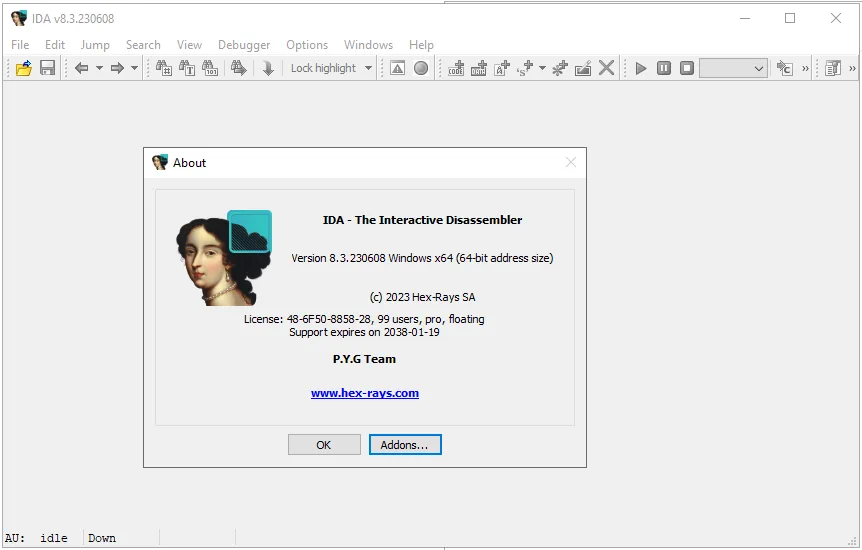Jump back with the left arrow
Screen dimensions: 862x550
pos(81,68)
